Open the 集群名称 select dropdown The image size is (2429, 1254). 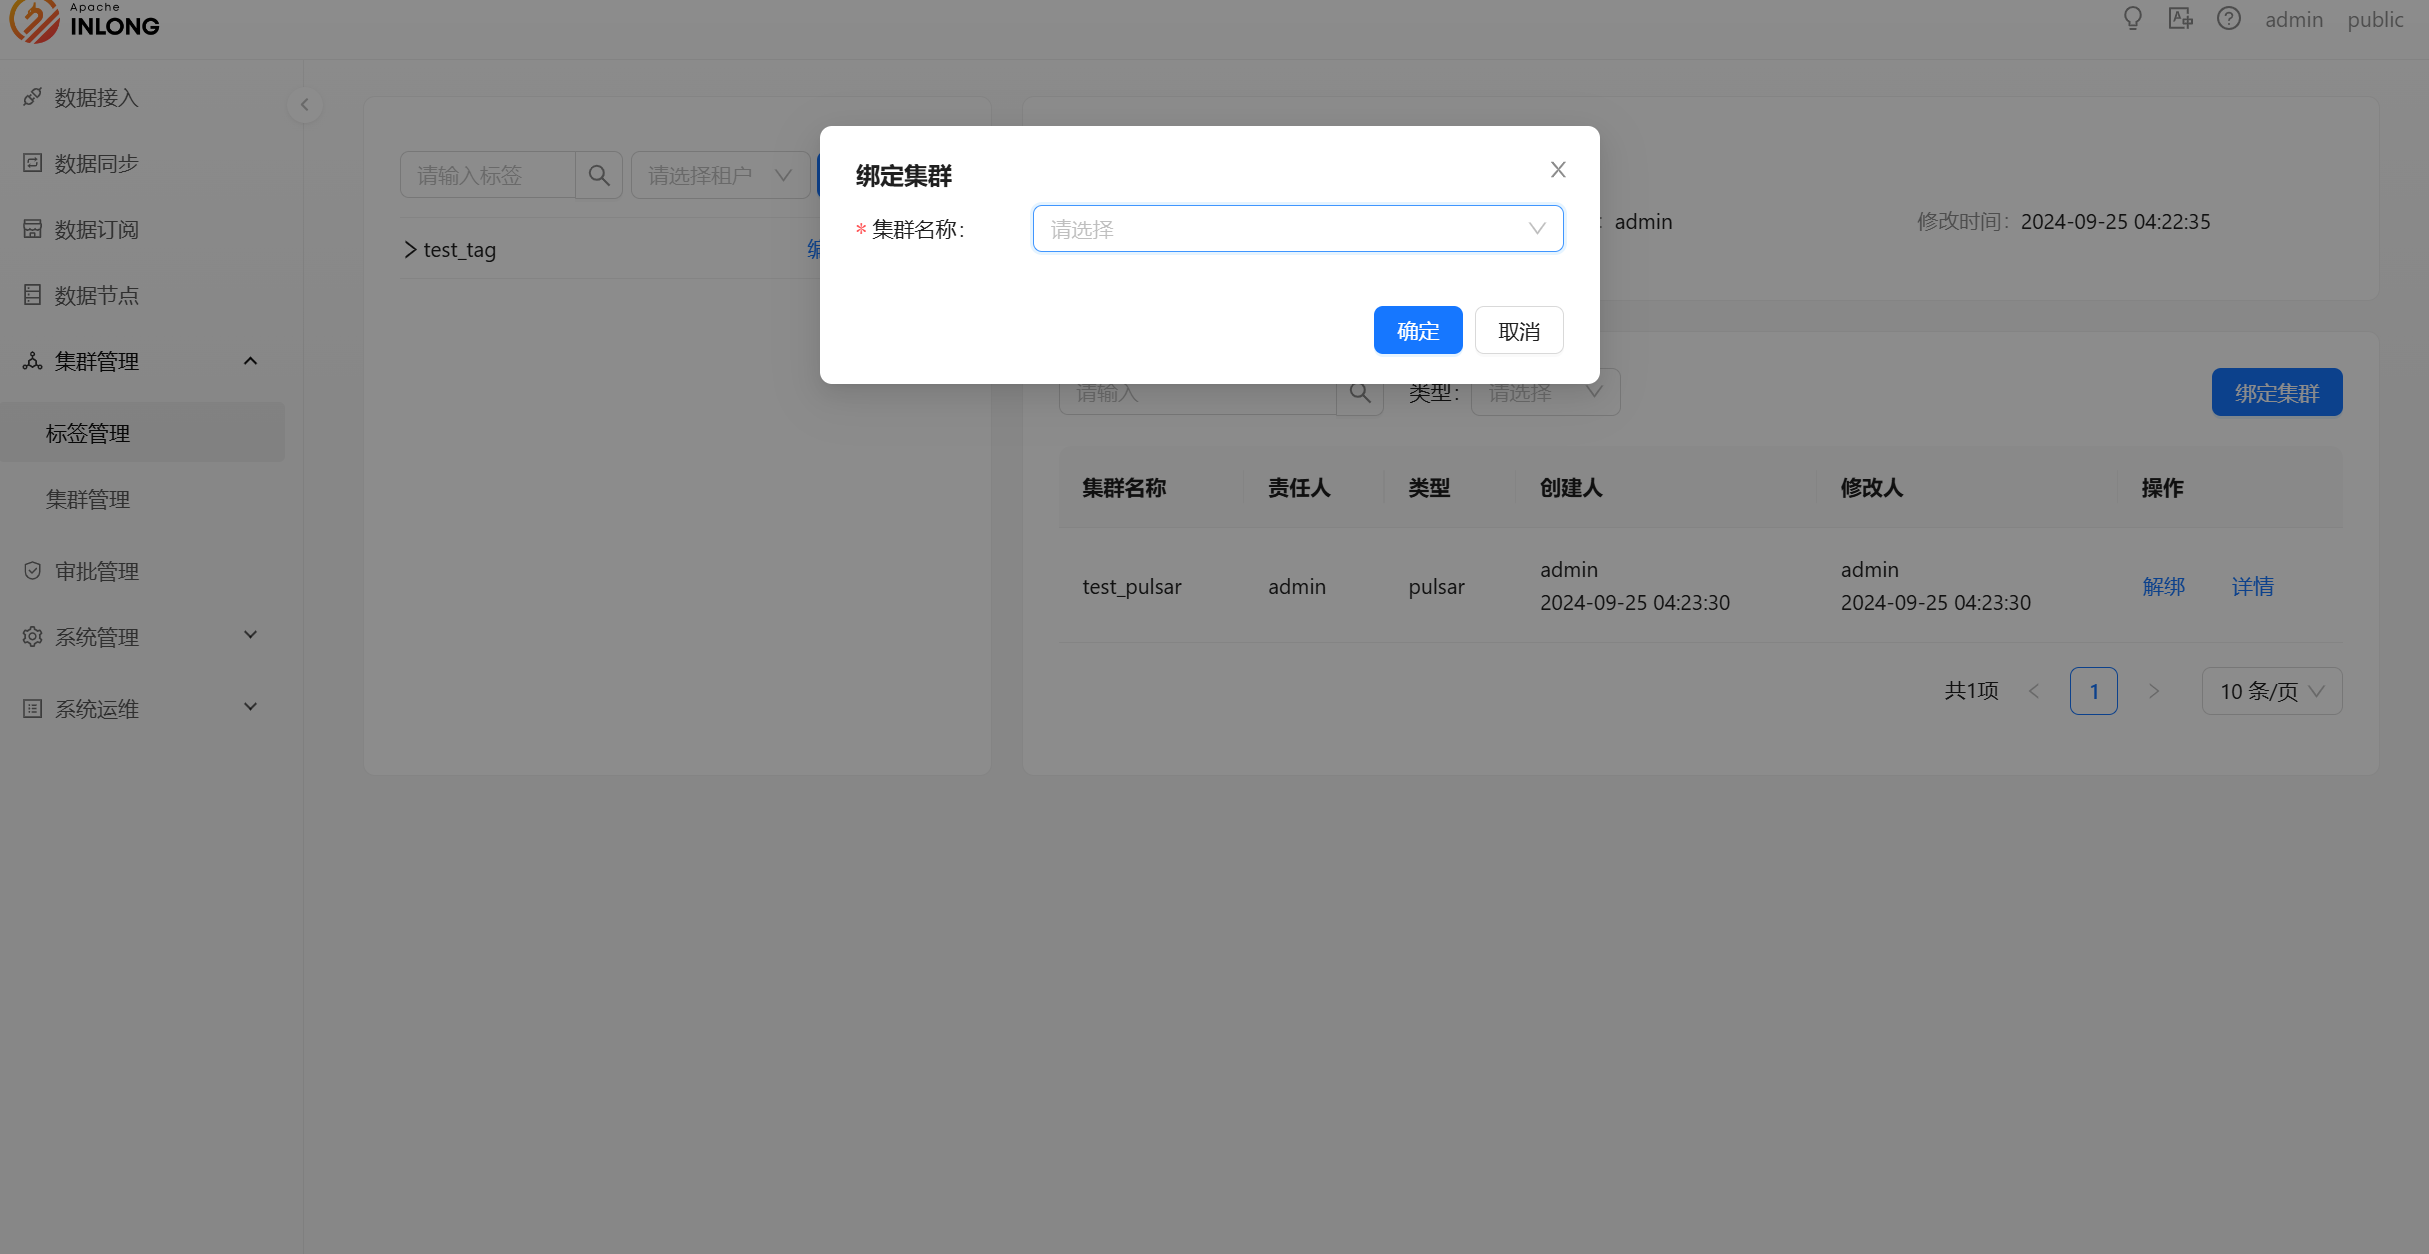click(1297, 229)
